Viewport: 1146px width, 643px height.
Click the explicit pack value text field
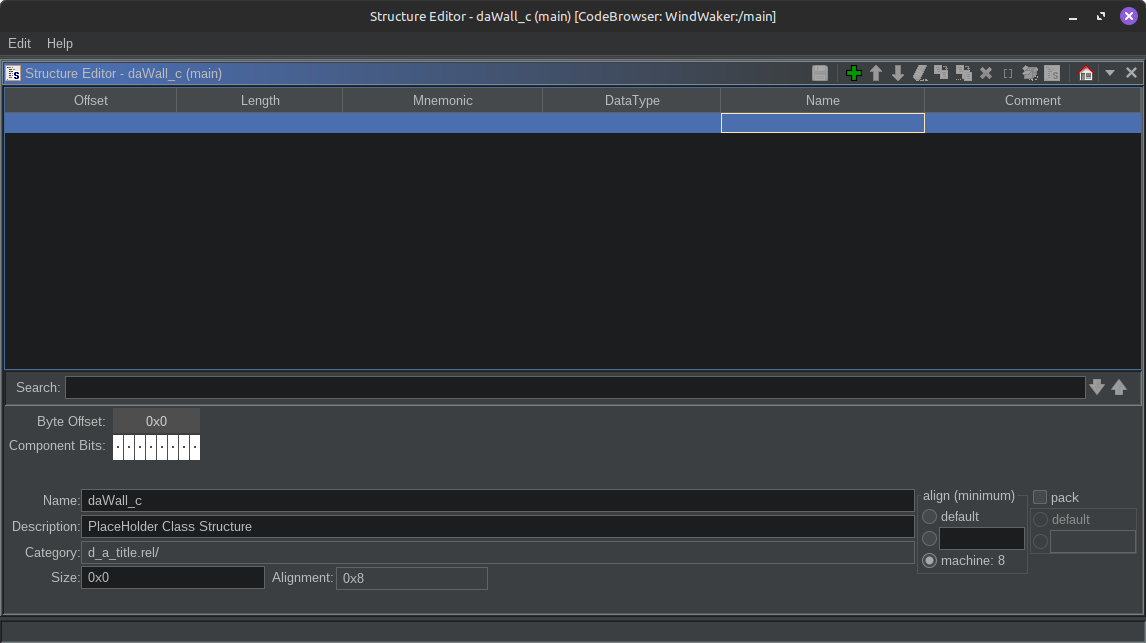pyautogui.click(x=1093, y=541)
